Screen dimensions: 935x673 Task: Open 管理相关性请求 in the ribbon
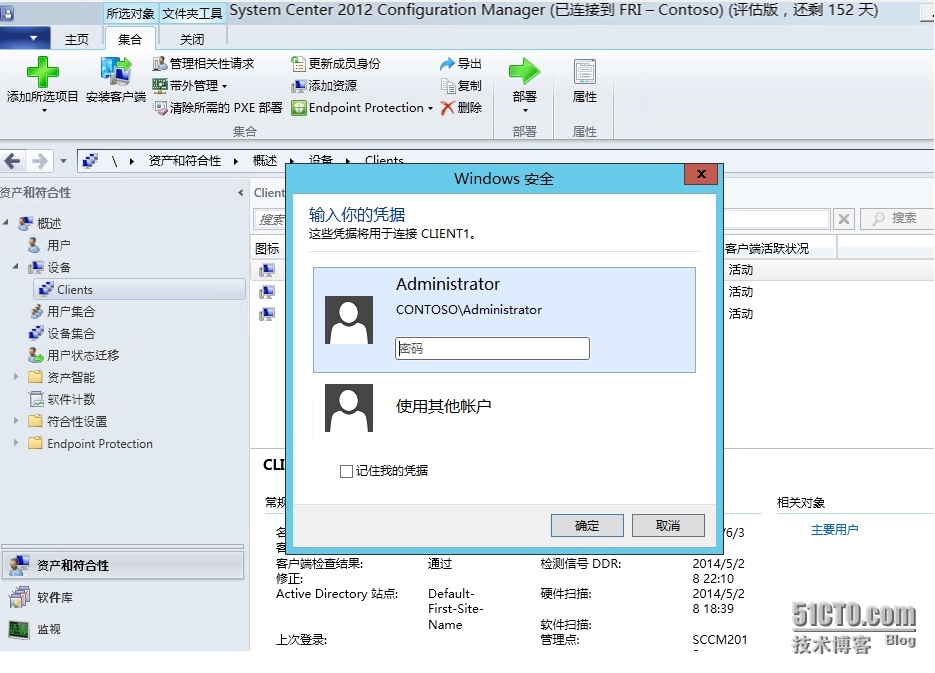204,63
